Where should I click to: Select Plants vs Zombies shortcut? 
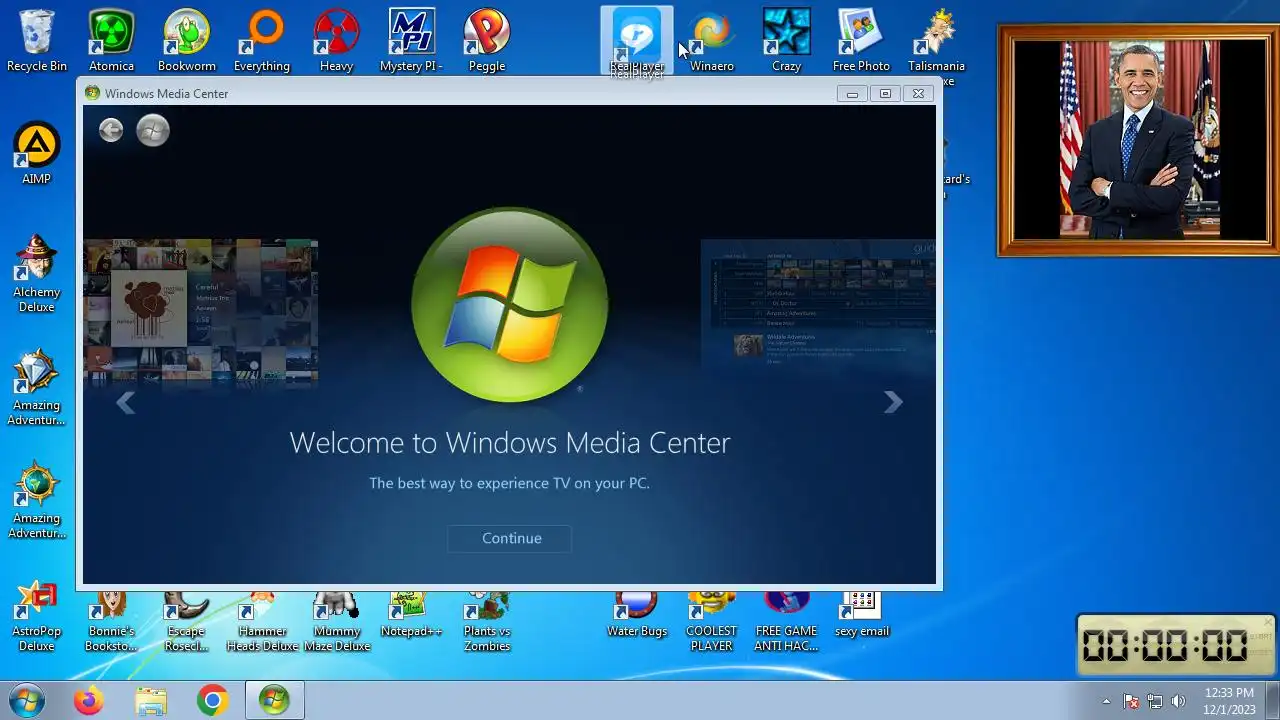point(487,620)
